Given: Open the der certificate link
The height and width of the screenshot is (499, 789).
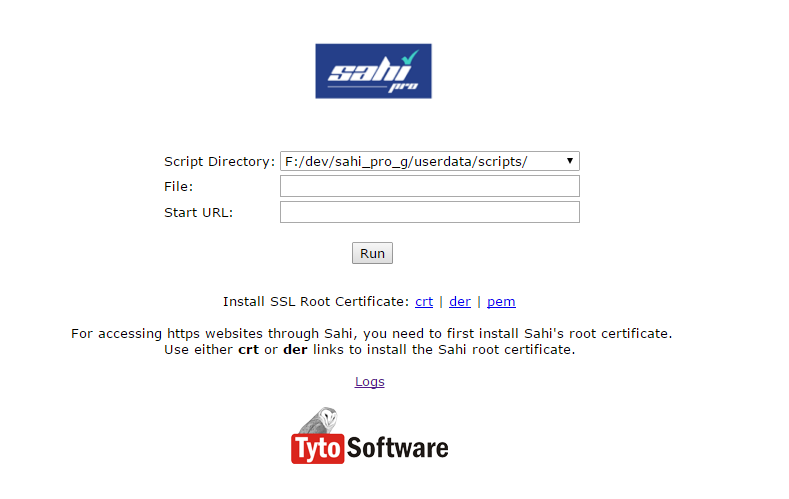Looking at the screenshot, I should pos(460,301).
